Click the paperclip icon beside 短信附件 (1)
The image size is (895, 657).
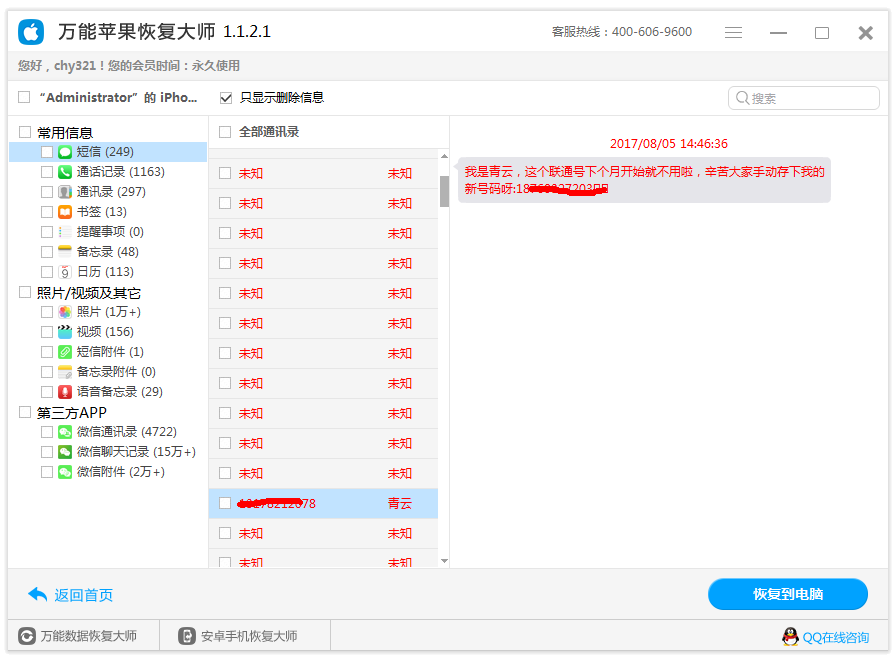(x=65, y=352)
